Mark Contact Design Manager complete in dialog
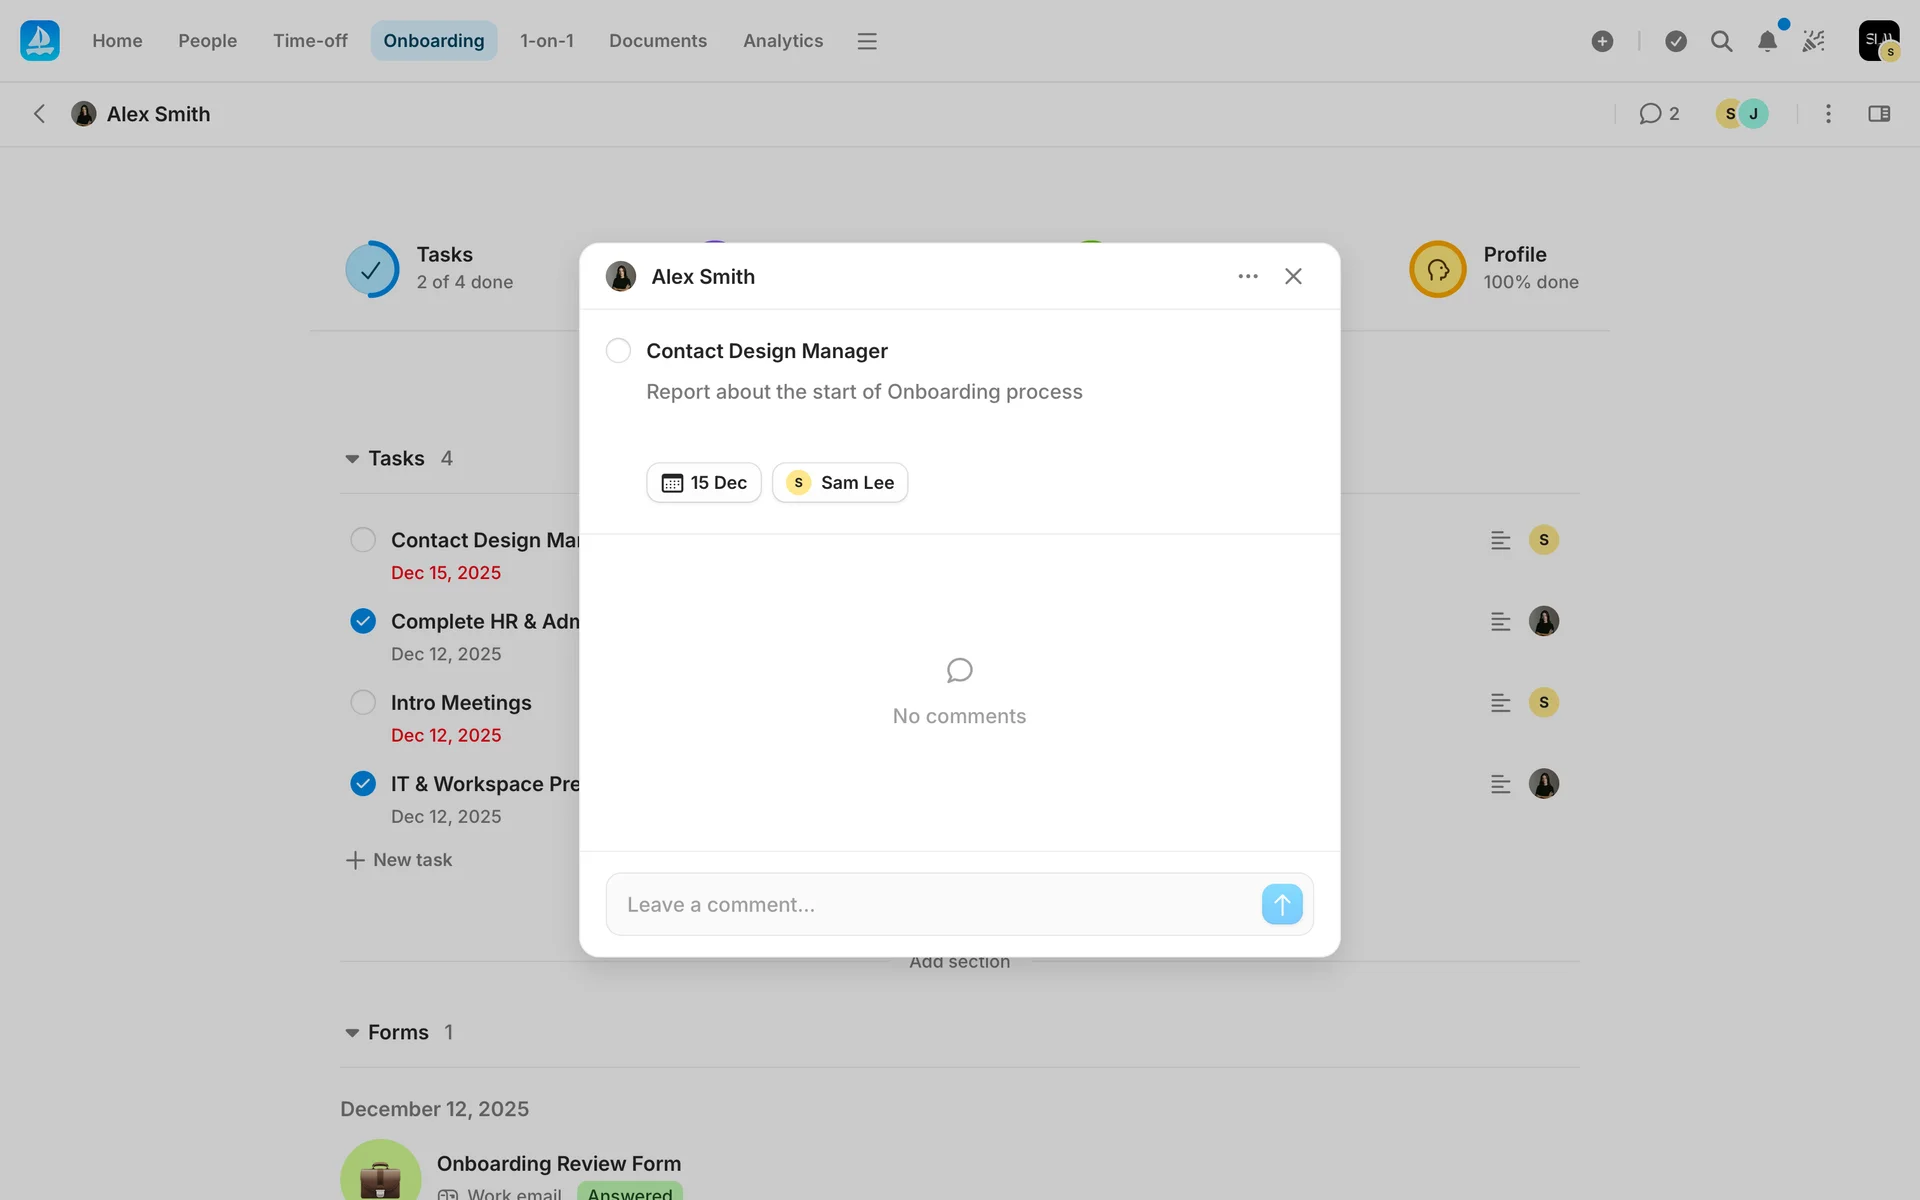The image size is (1920, 1200). point(618,351)
